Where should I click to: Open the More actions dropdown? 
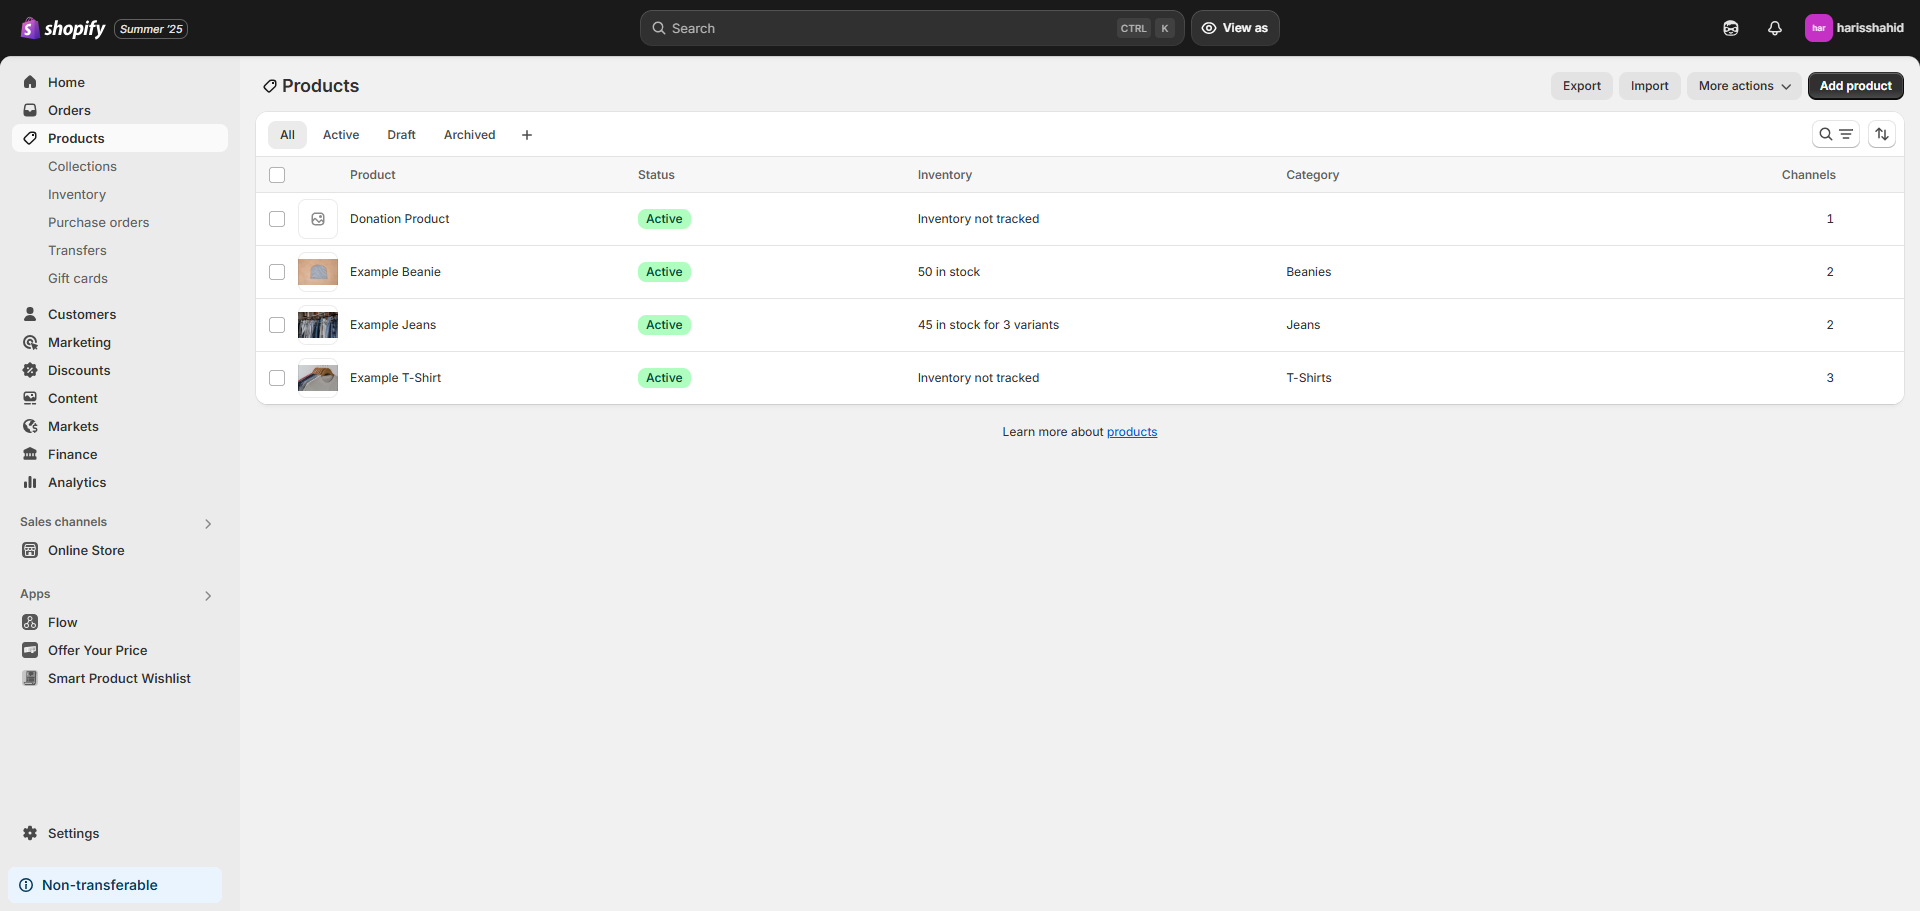tap(1744, 86)
